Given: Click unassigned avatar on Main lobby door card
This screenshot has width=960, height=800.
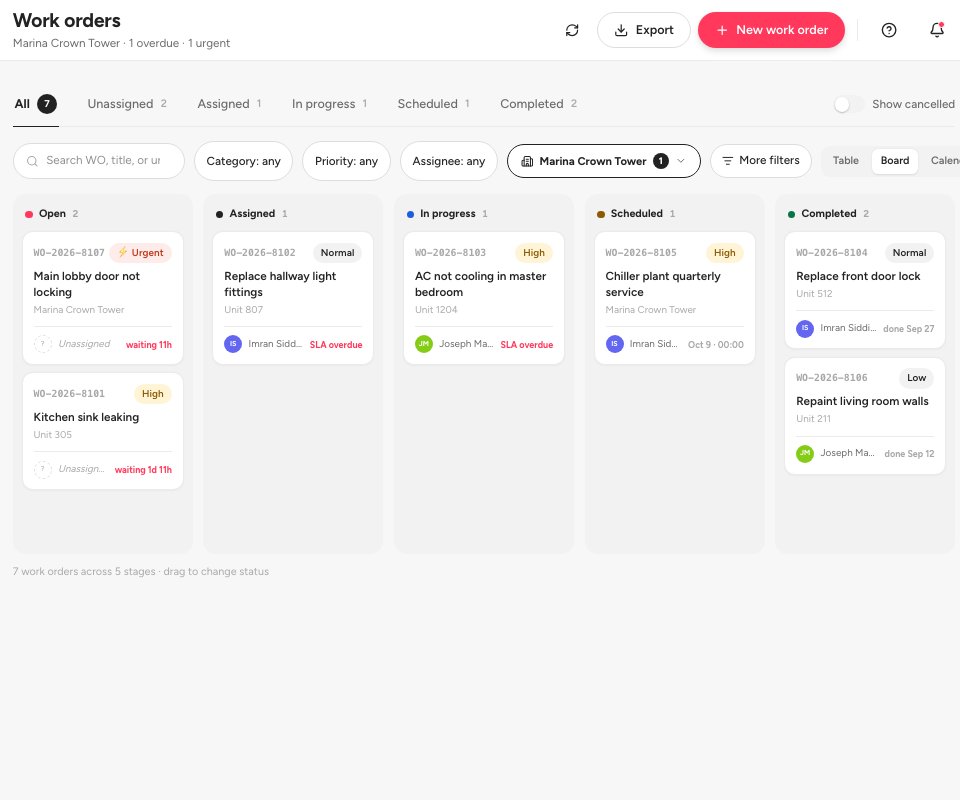Looking at the screenshot, I should click(x=42, y=344).
